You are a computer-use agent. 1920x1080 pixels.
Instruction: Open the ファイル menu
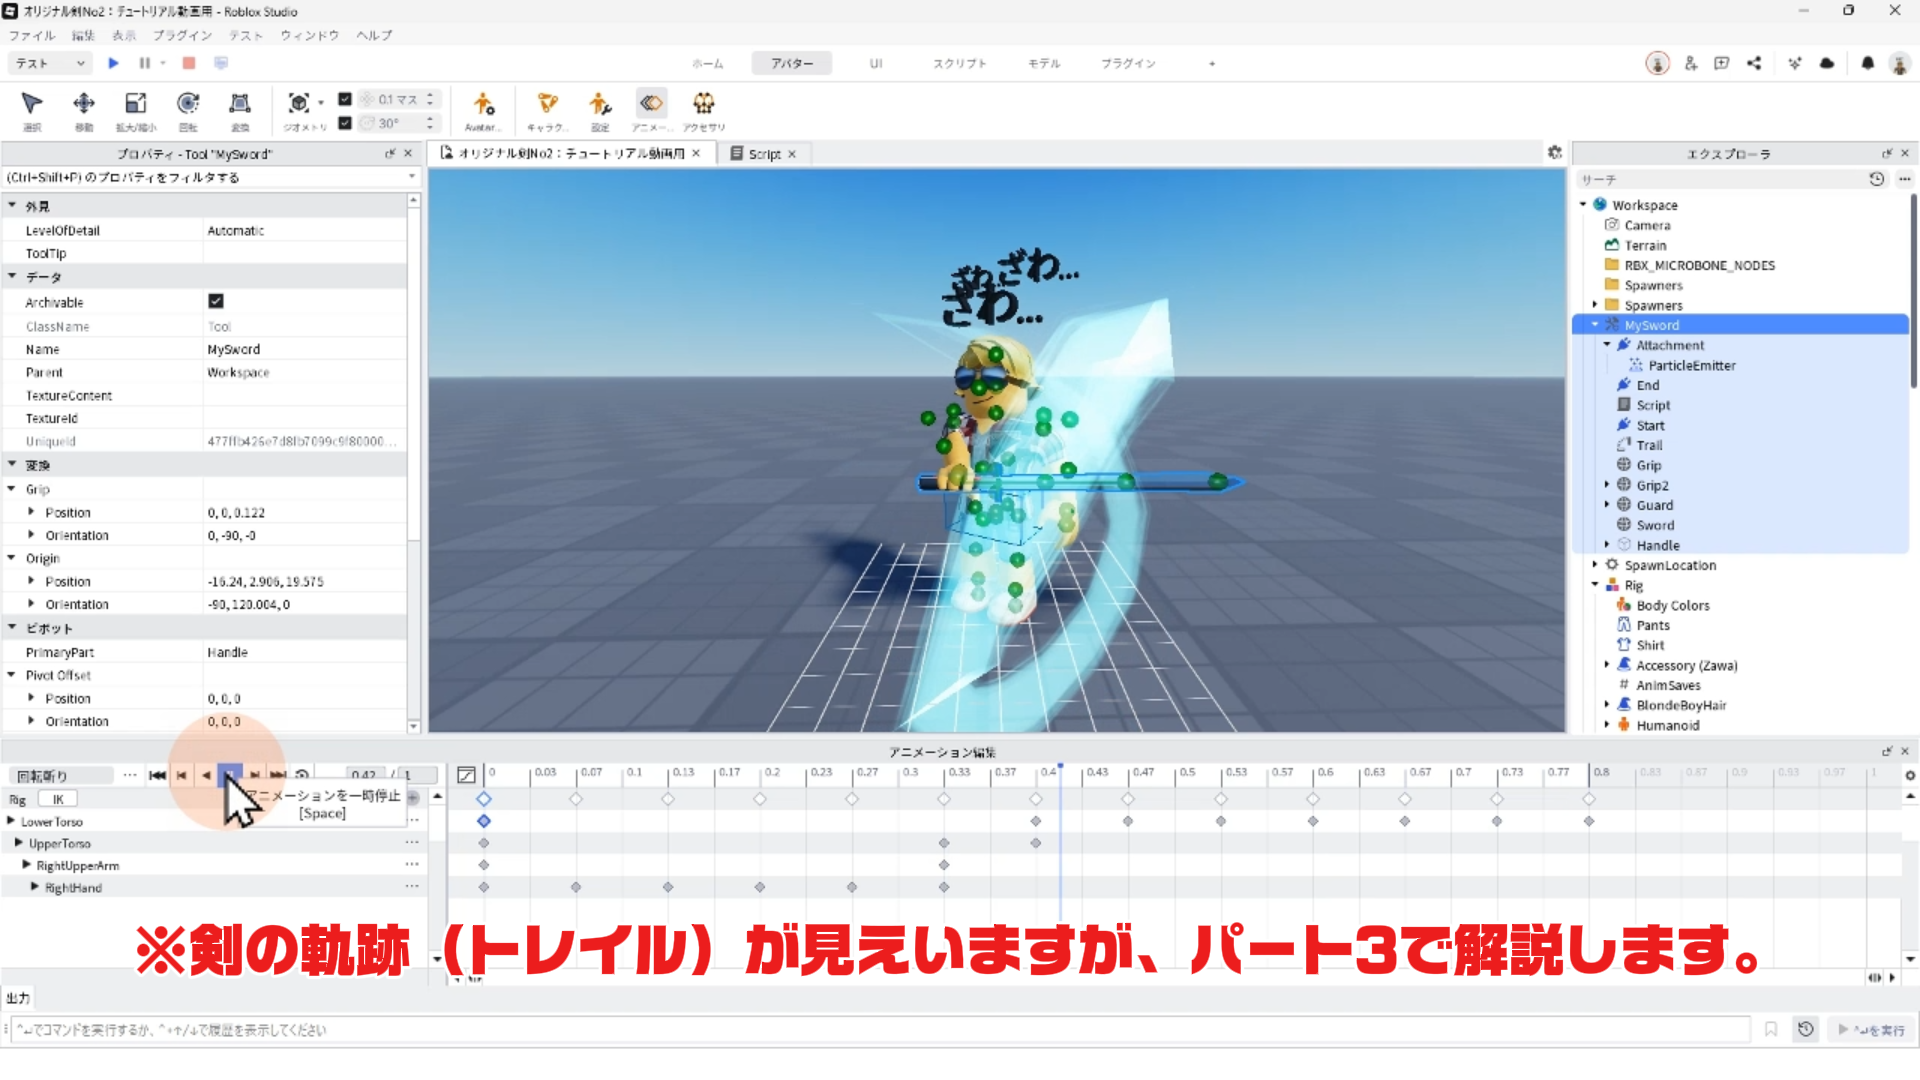click(32, 35)
